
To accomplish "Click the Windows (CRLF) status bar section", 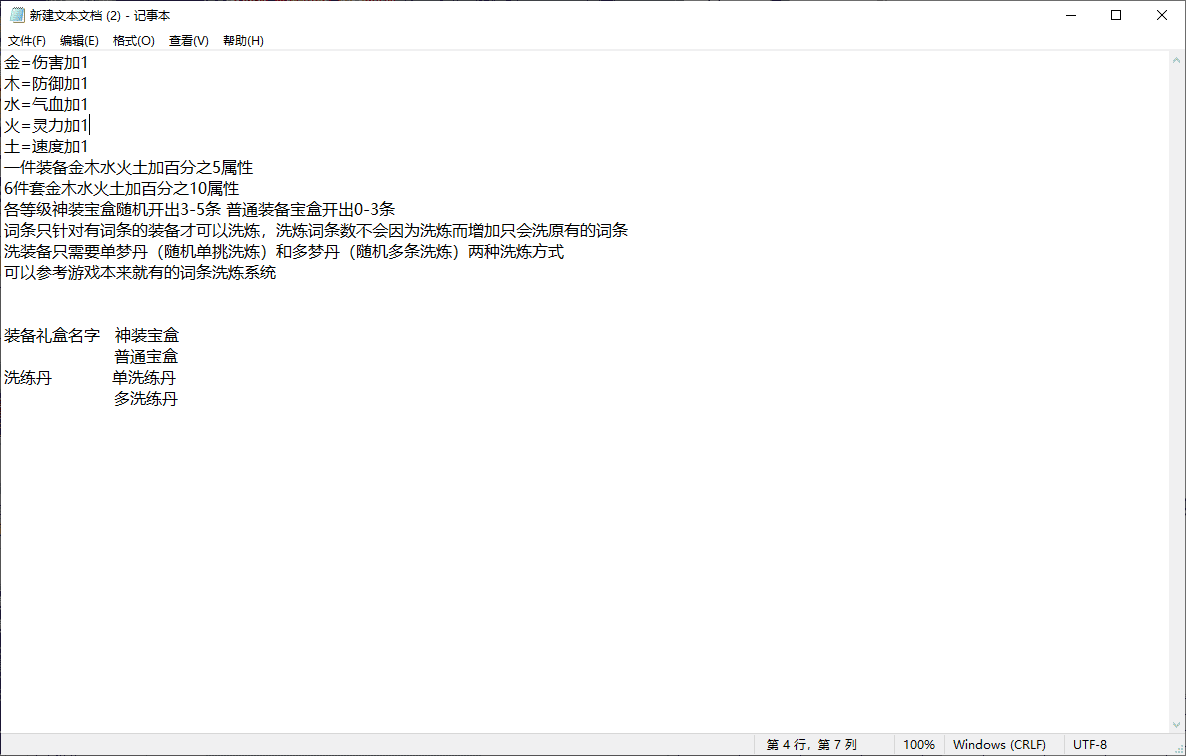I will pos(999,745).
